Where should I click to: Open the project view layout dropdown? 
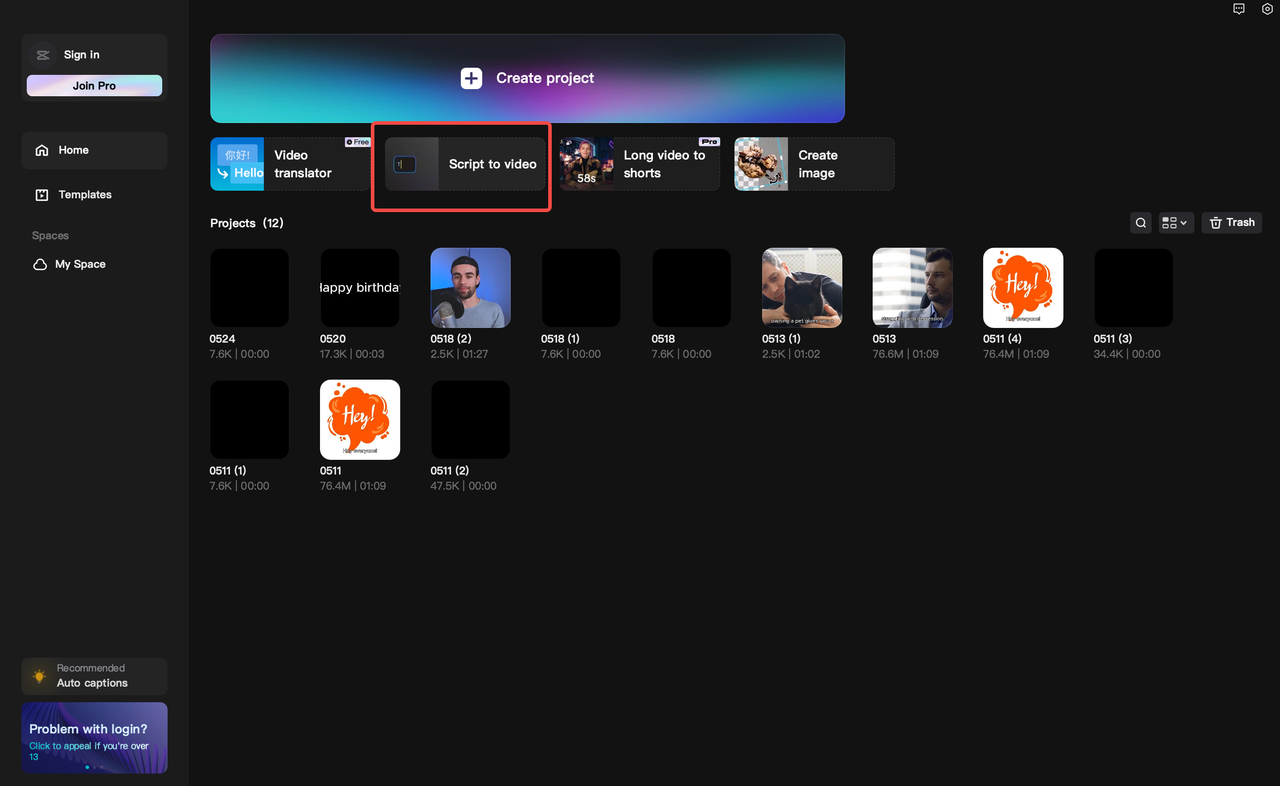pyautogui.click(x=1175, y=223)
